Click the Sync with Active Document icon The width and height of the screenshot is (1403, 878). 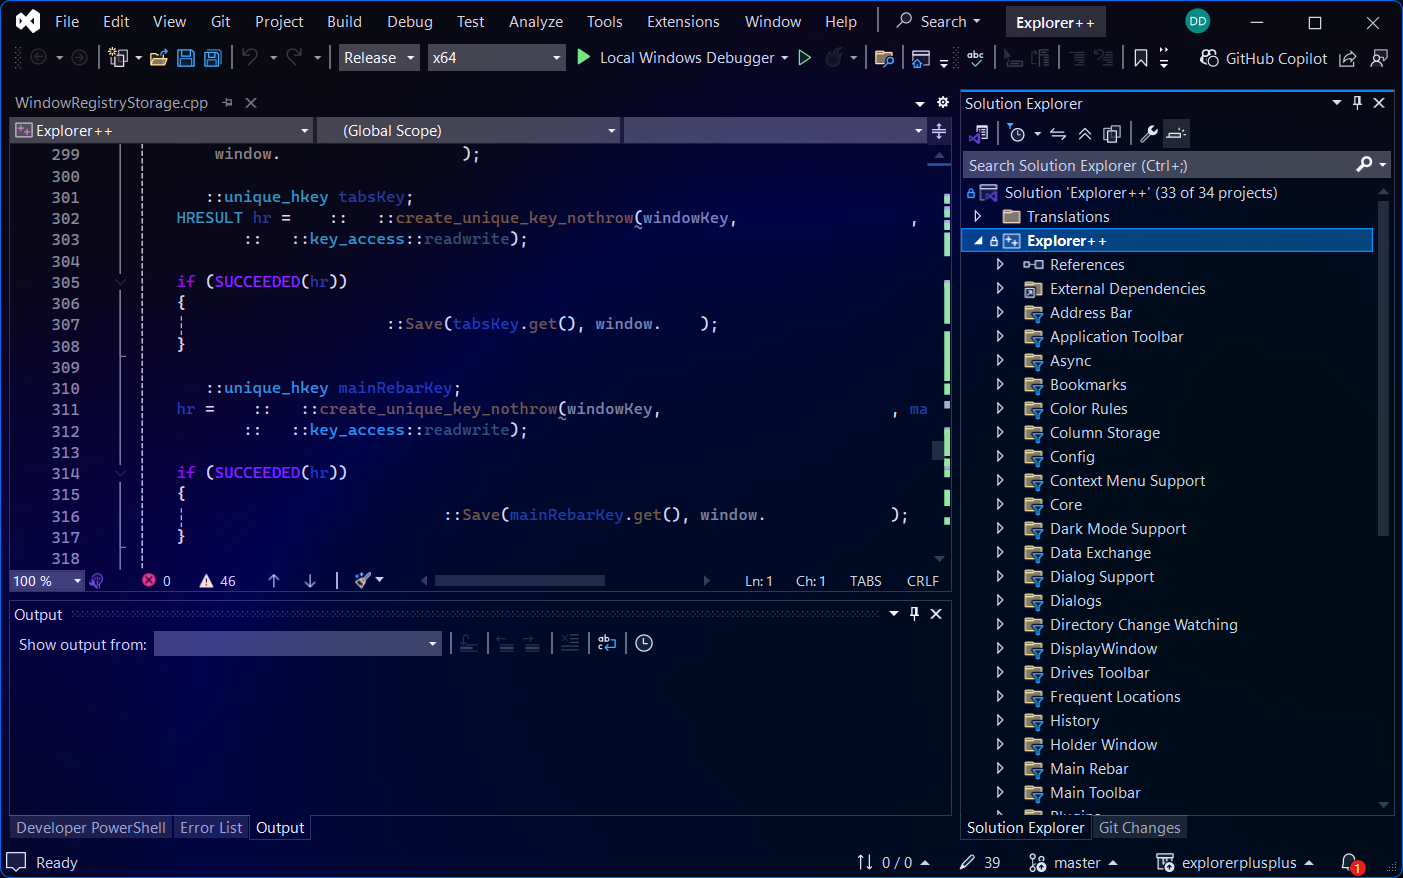click(1058, 133)
